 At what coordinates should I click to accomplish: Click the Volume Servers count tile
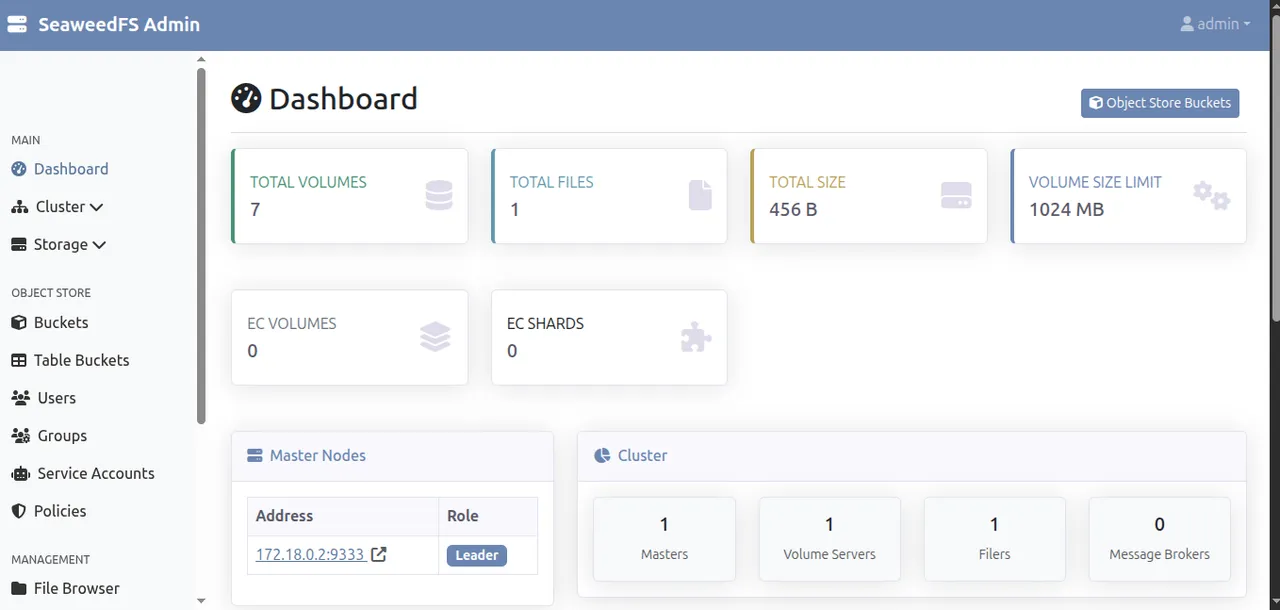pos(829,540)
